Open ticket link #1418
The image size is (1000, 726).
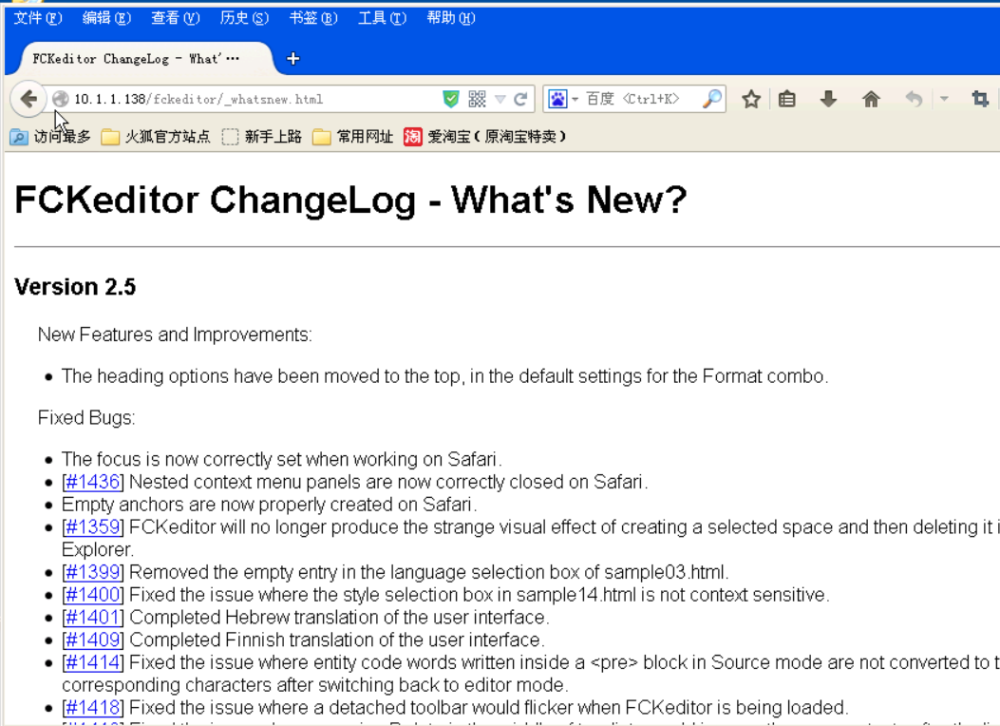click(93, 707)
